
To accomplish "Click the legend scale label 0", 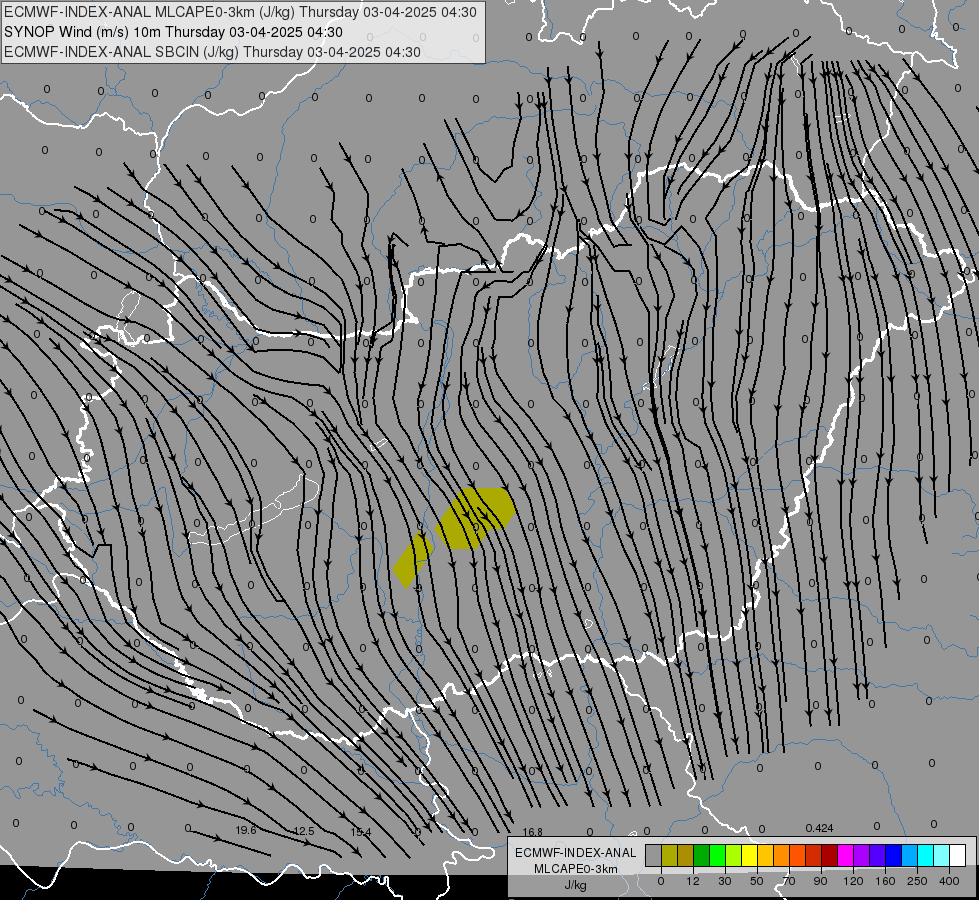I will pos(661,881).
